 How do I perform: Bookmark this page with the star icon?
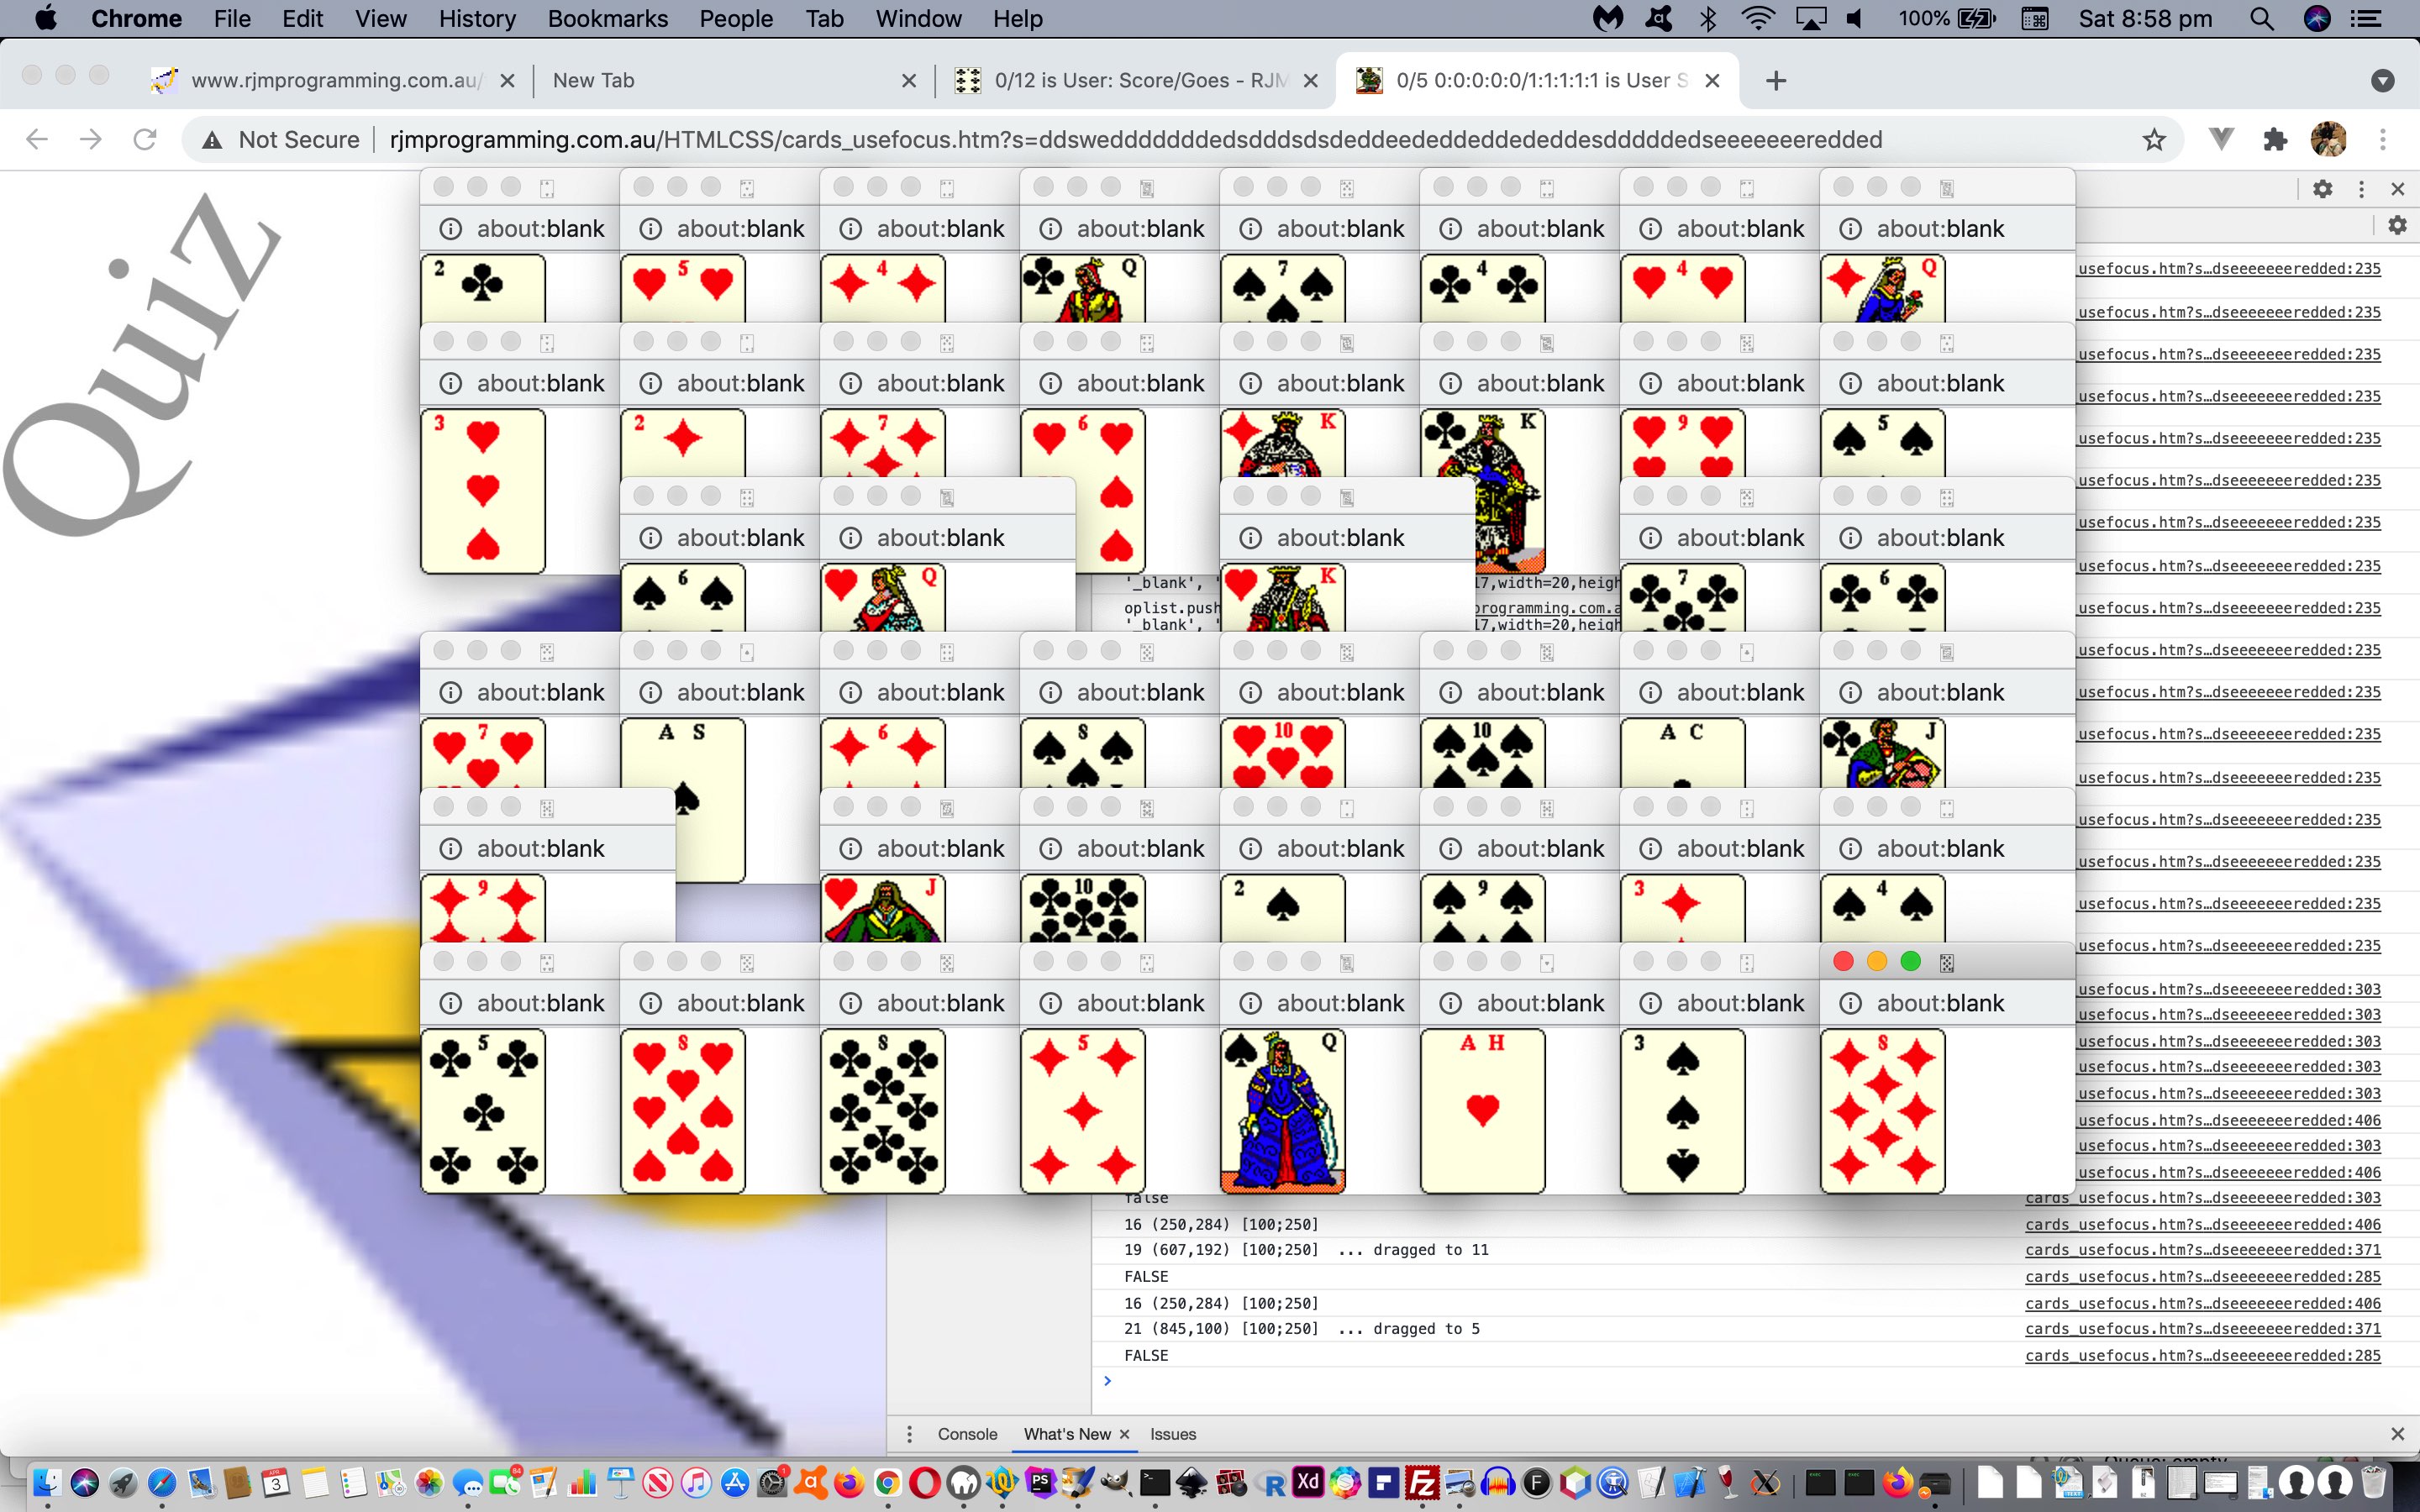pyautogui.click(x=2154, y=139)
